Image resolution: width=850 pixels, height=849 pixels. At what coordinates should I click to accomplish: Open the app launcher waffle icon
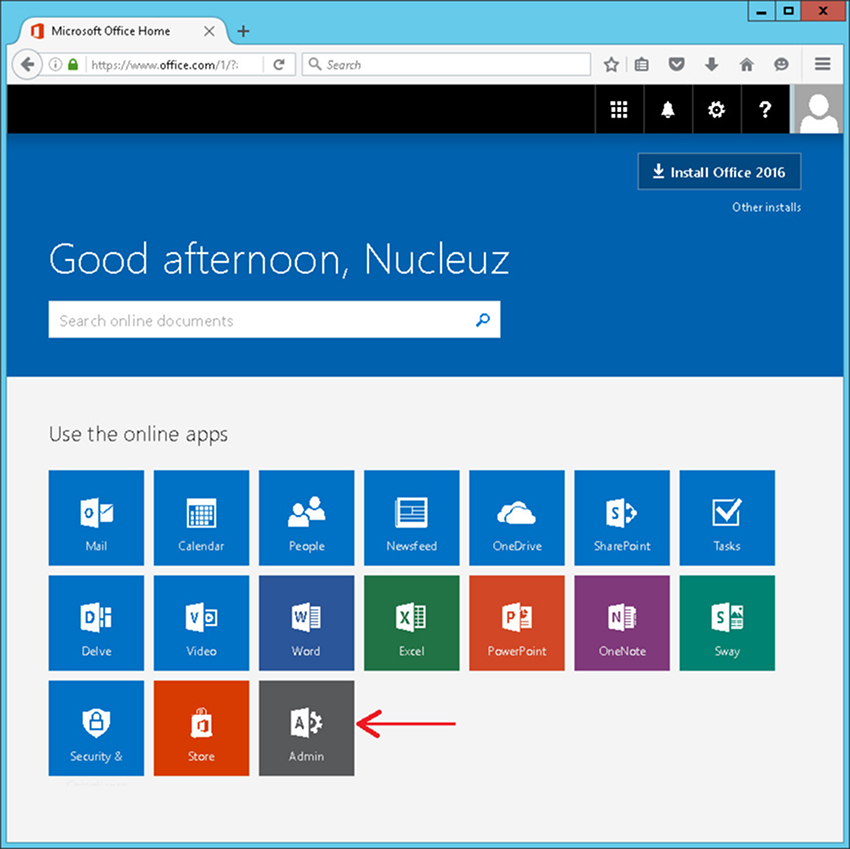[x=619, y=110]
